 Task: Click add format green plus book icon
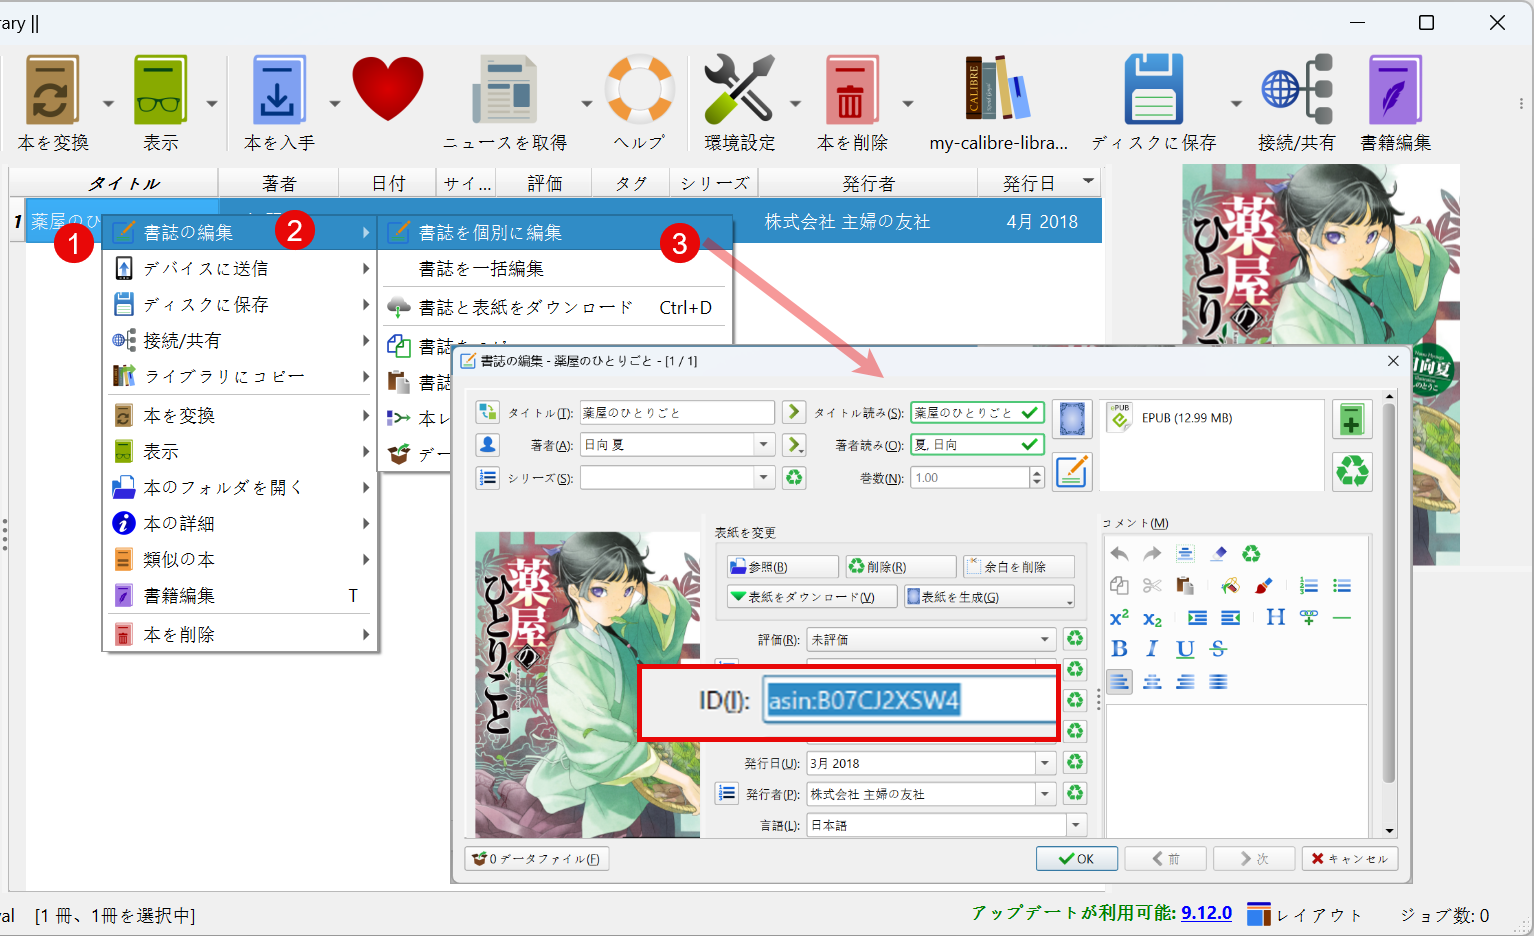(1352, 420)
